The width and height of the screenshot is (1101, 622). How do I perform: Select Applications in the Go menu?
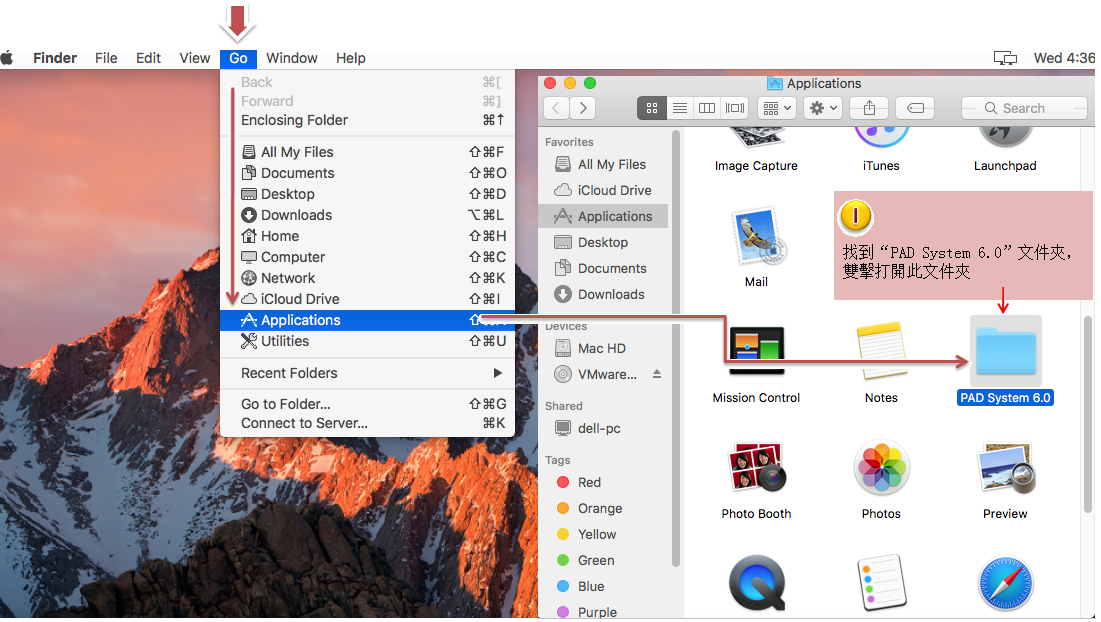point(367,320)
